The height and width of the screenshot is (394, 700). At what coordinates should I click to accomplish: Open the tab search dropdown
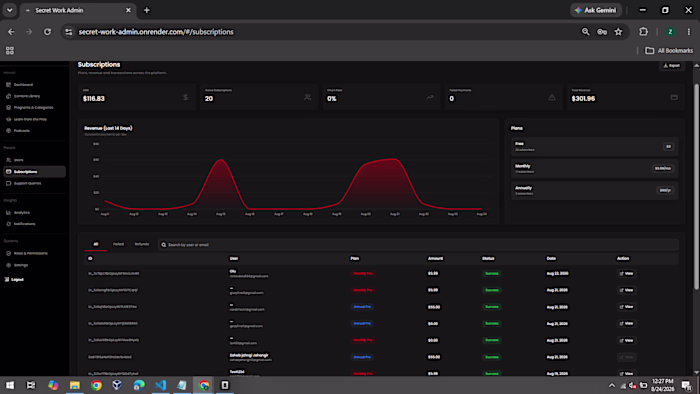(x=9, y=10)
